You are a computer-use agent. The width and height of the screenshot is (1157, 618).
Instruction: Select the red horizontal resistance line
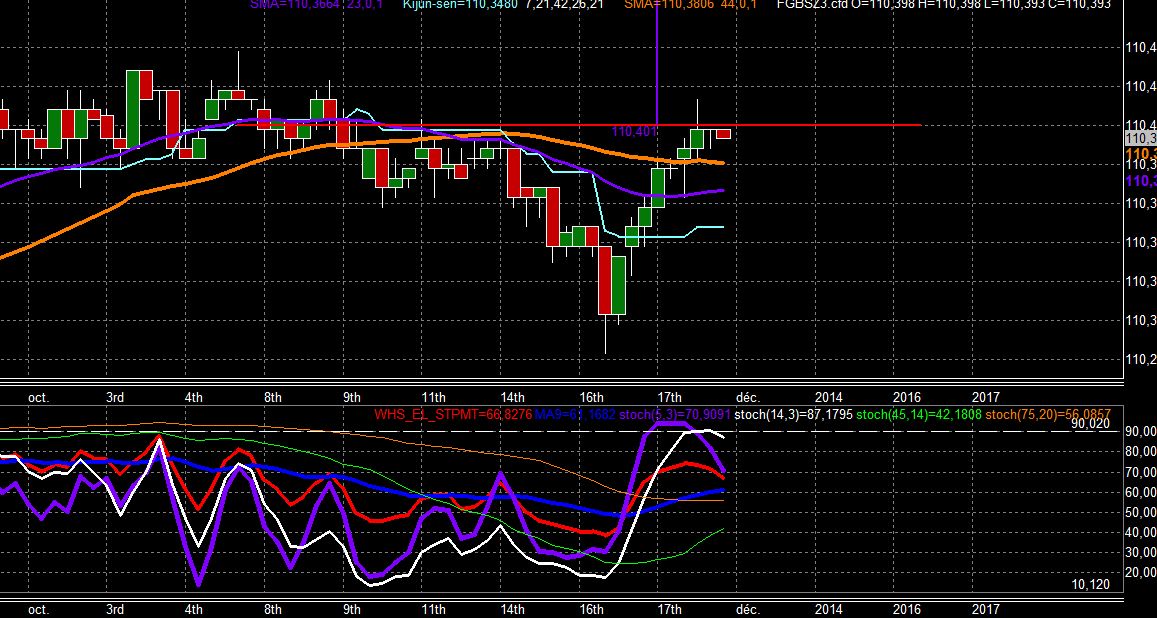[576, 125]
